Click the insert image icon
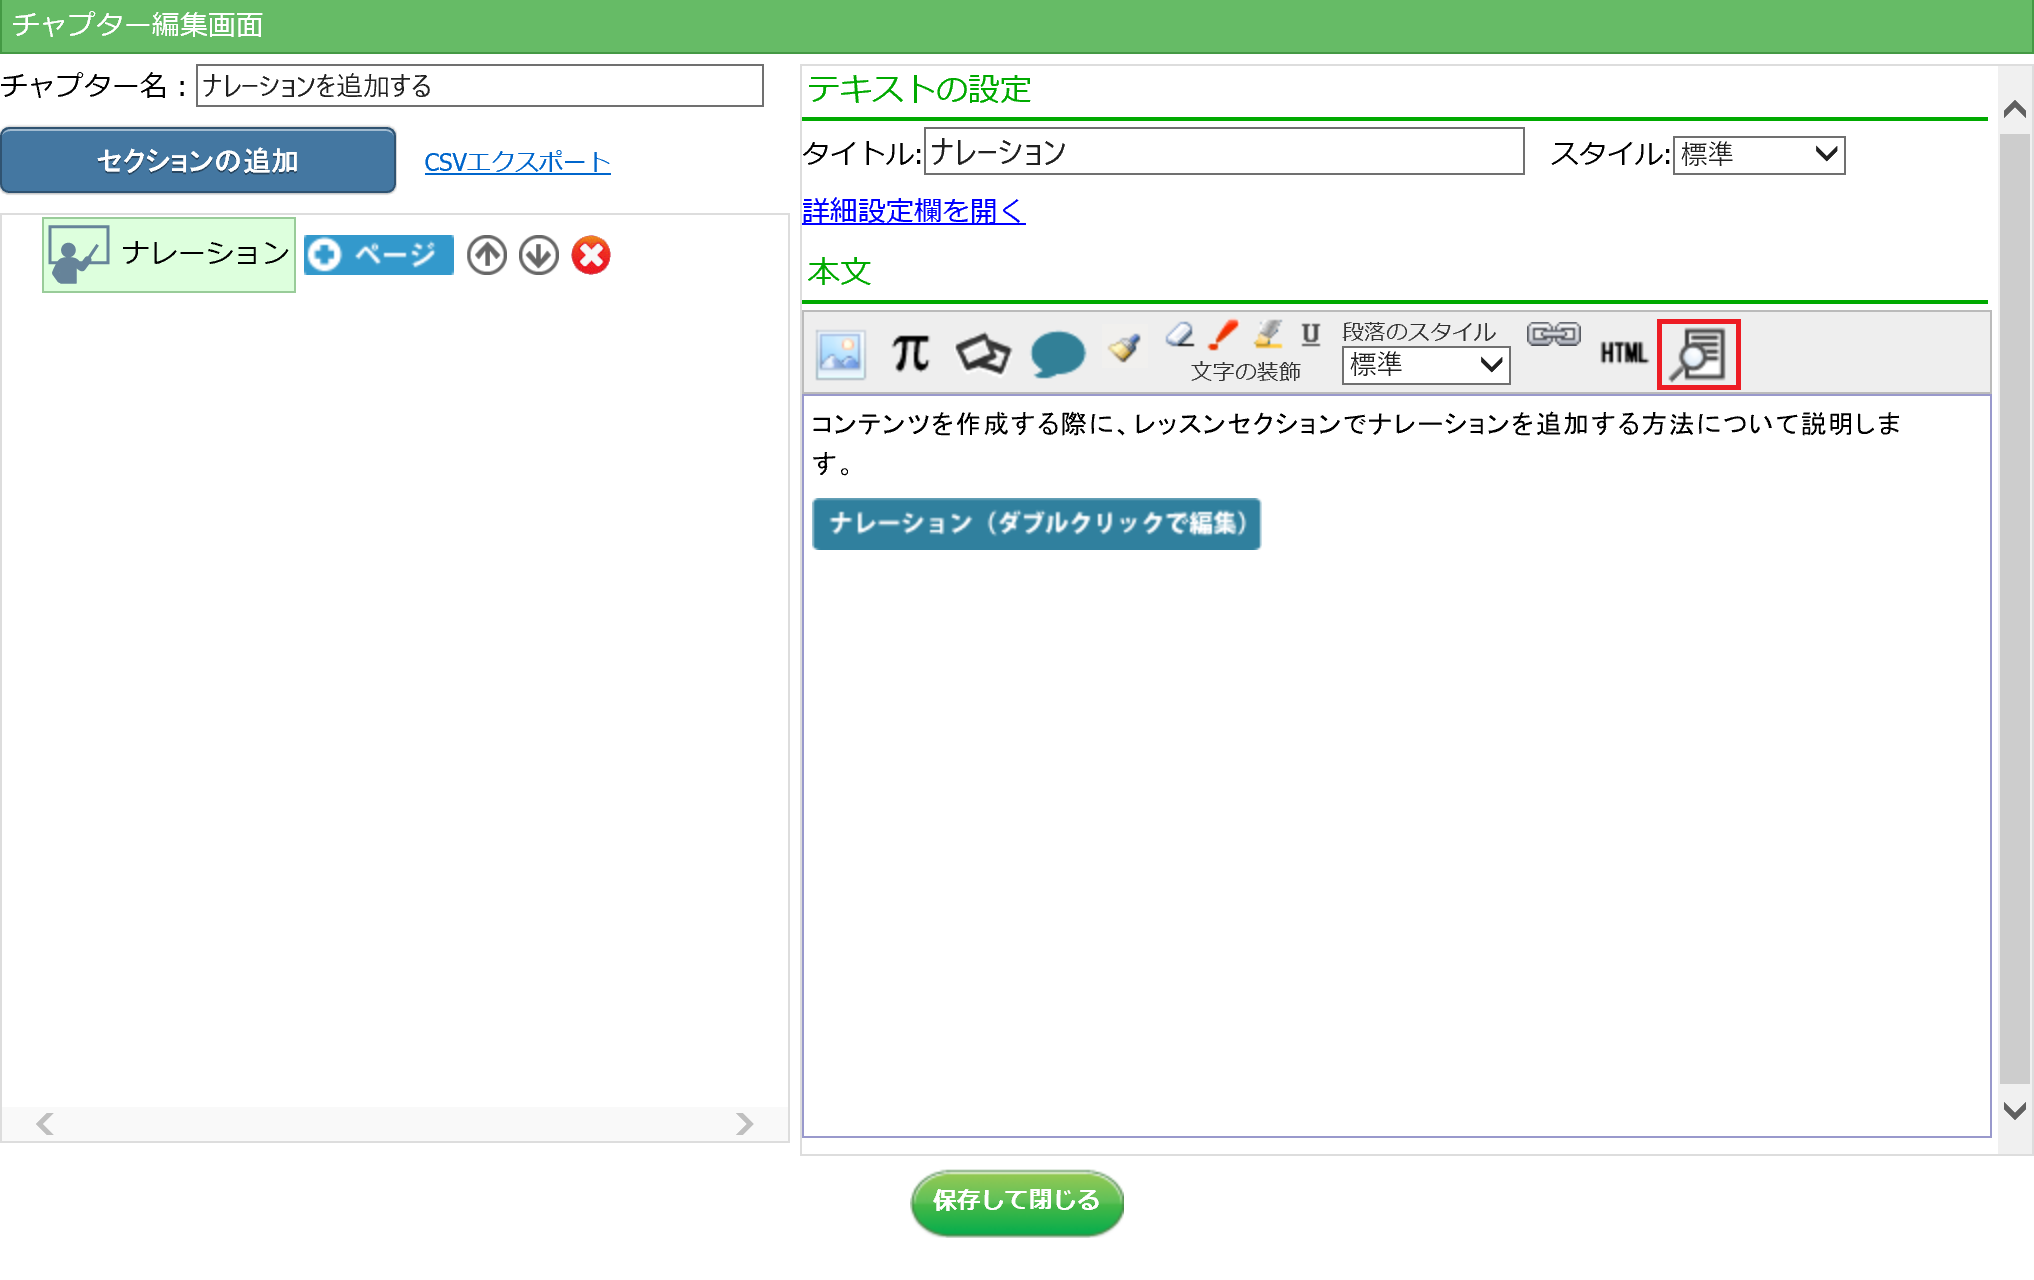 [840, 354]
